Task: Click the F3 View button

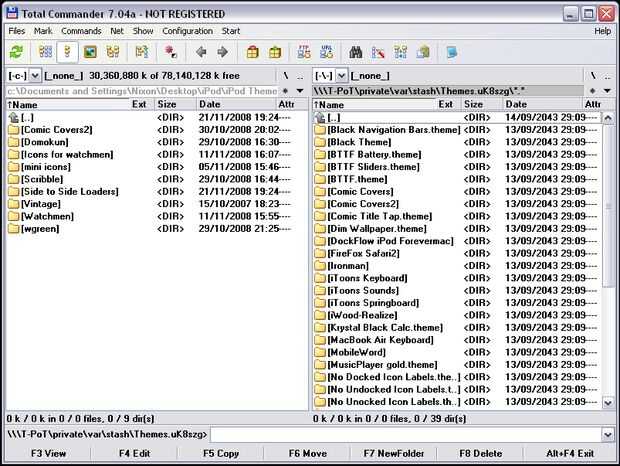Action: [48, 453]
